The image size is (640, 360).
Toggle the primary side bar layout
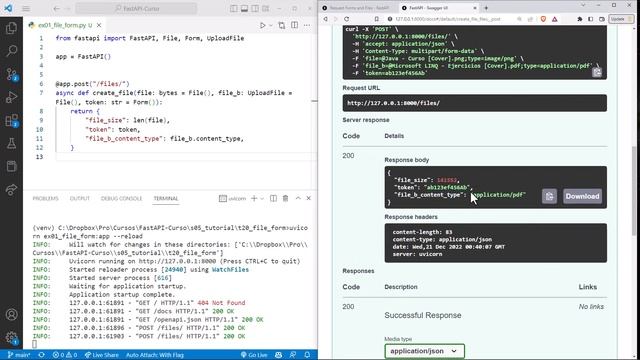point(233,9)
